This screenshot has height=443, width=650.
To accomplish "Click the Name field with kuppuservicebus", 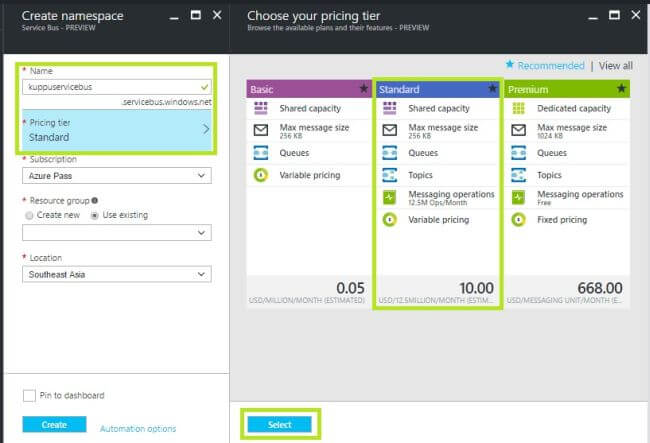I will pyautogui.click(x=117, y=87).
